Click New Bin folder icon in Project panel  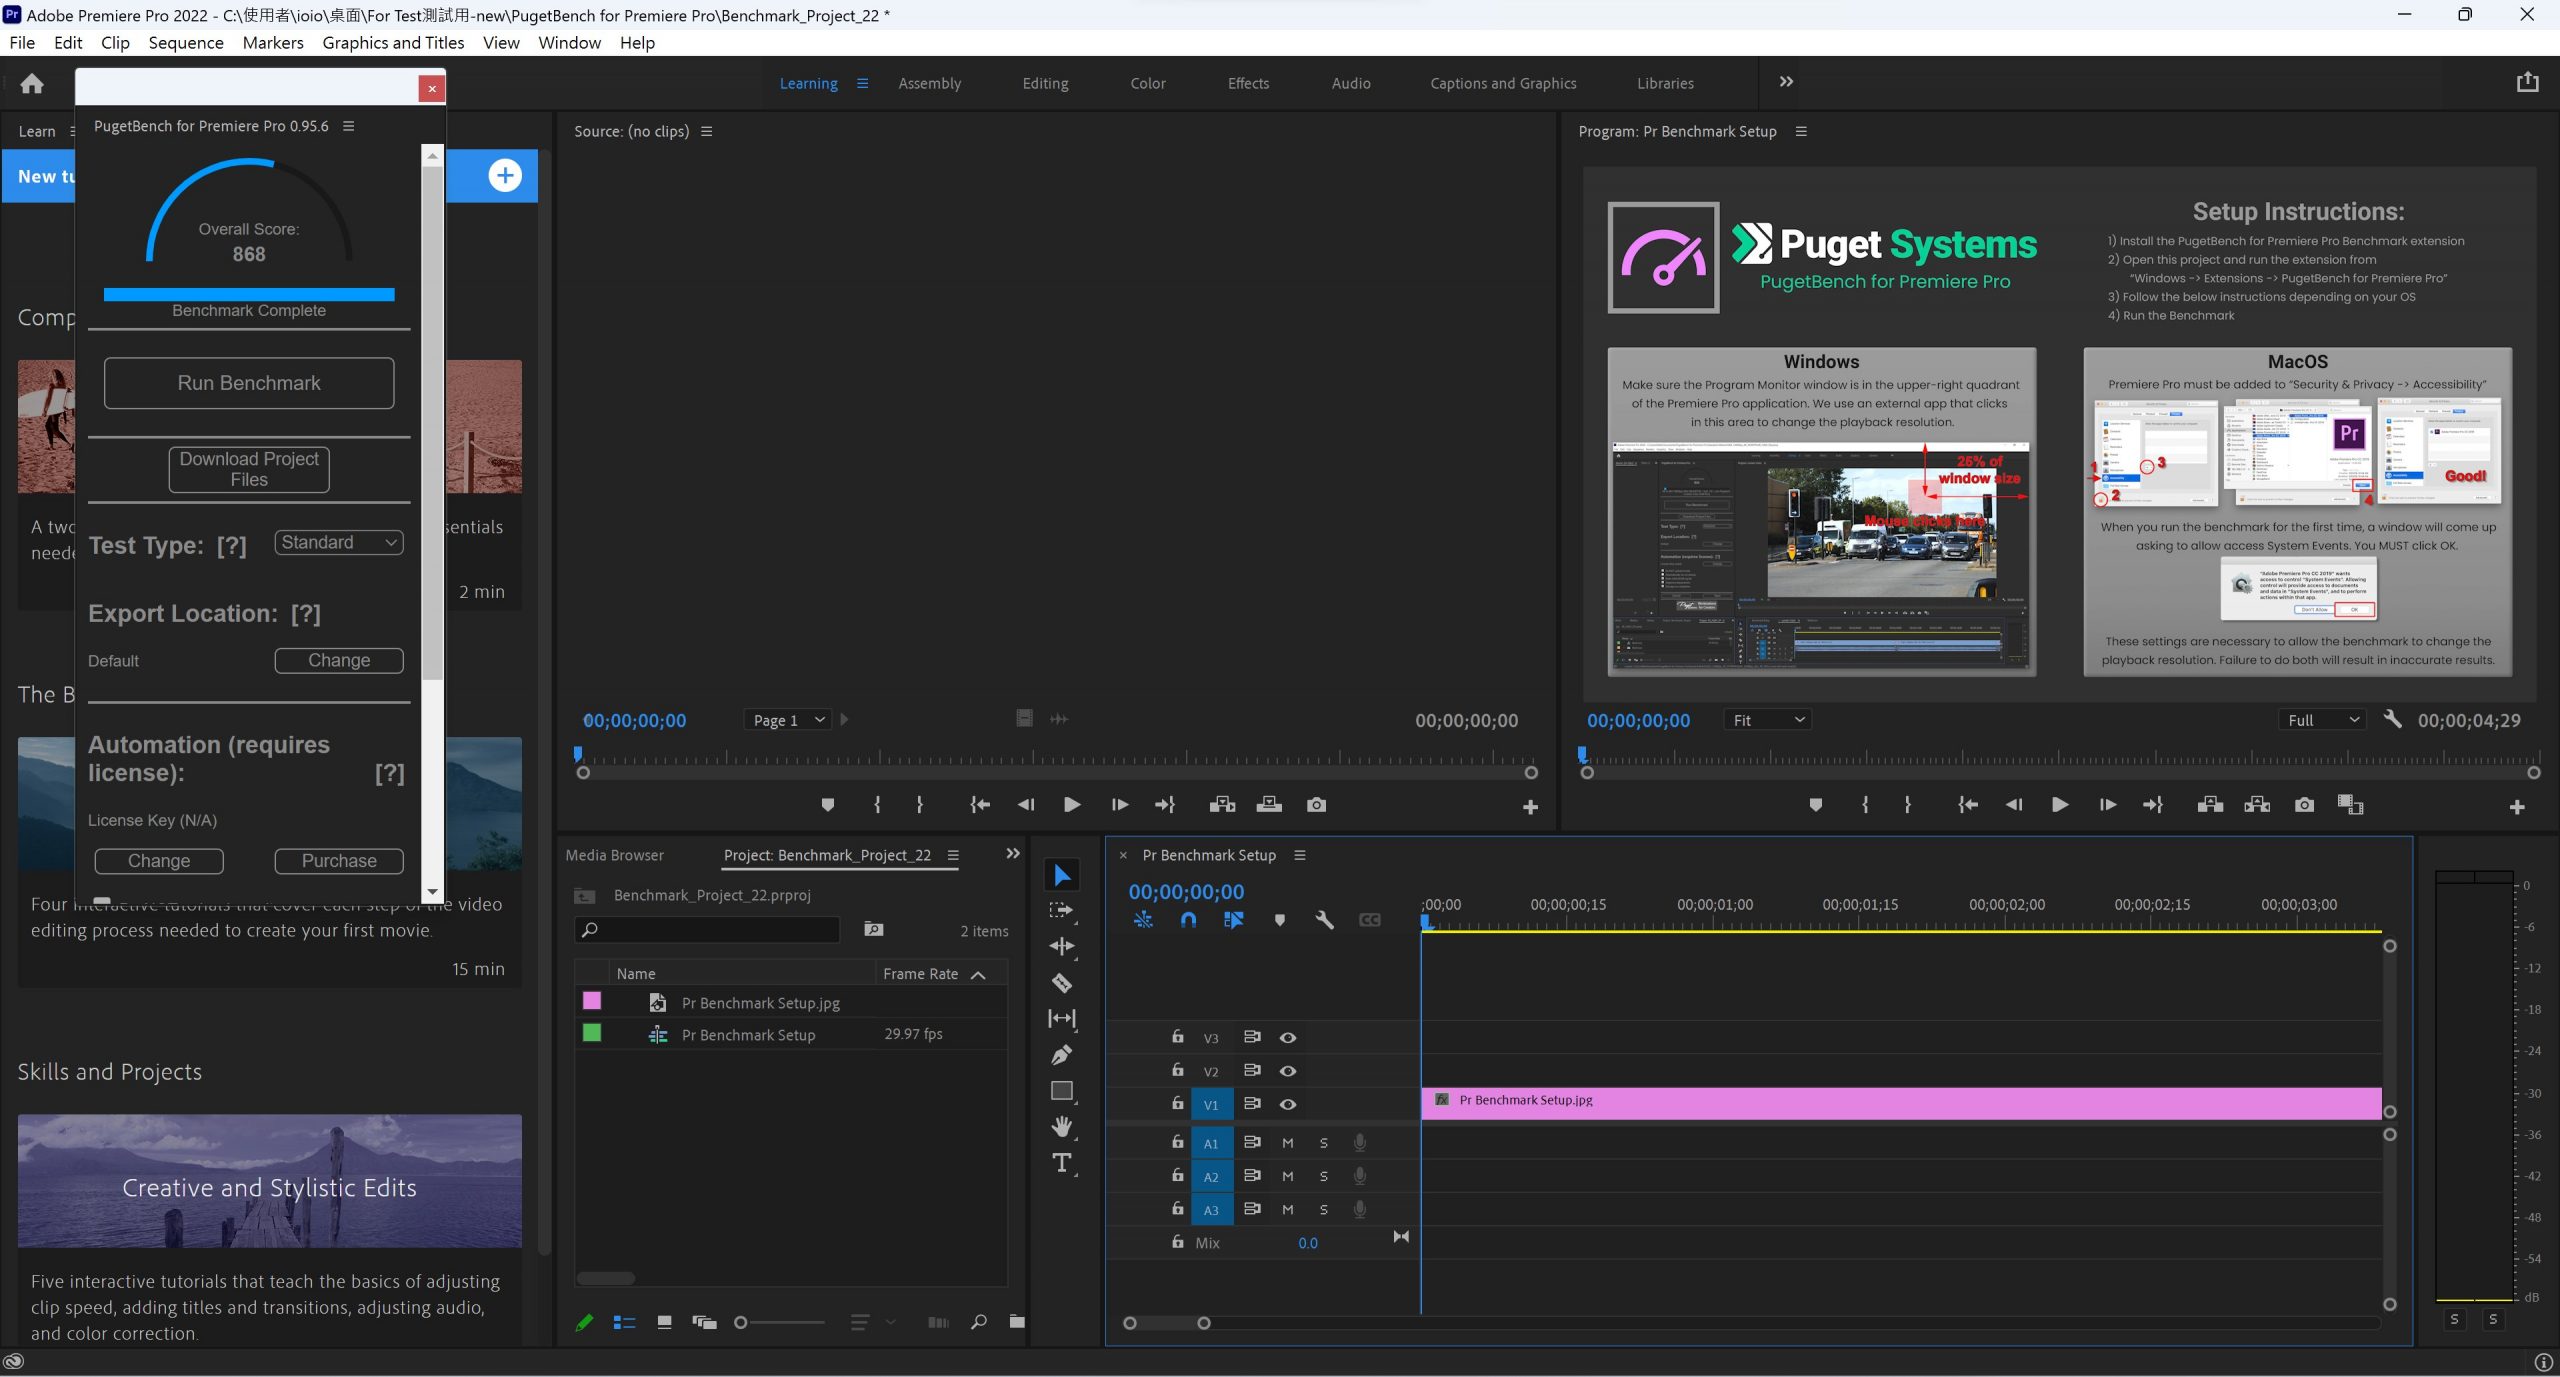(1017, 1322)
